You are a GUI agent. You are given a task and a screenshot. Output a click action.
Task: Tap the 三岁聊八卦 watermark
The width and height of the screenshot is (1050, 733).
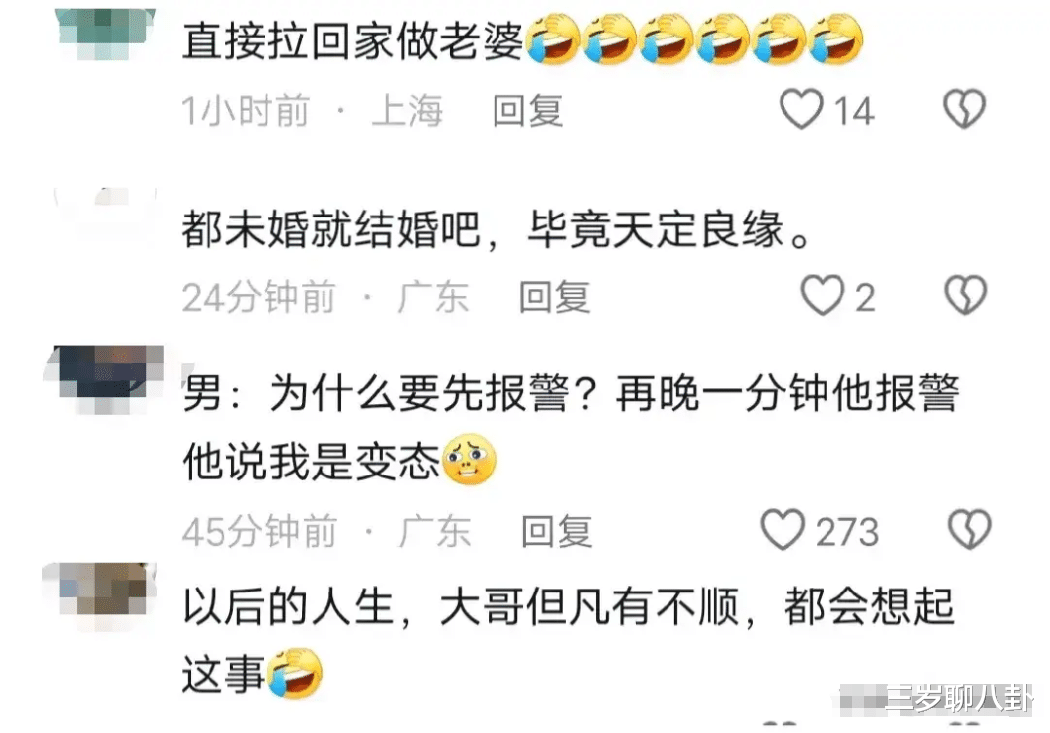pyautogui.click(x=959, y=700)
